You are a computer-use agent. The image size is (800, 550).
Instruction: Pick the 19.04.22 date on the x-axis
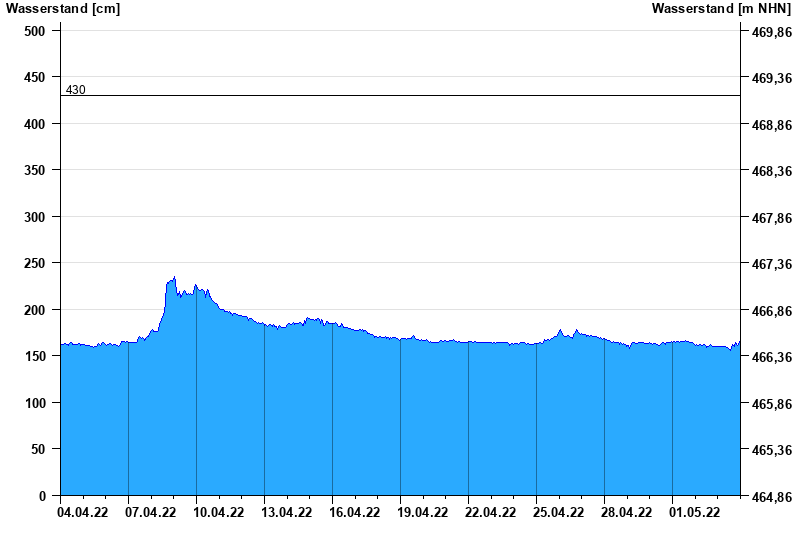click(x=423, y=513)
